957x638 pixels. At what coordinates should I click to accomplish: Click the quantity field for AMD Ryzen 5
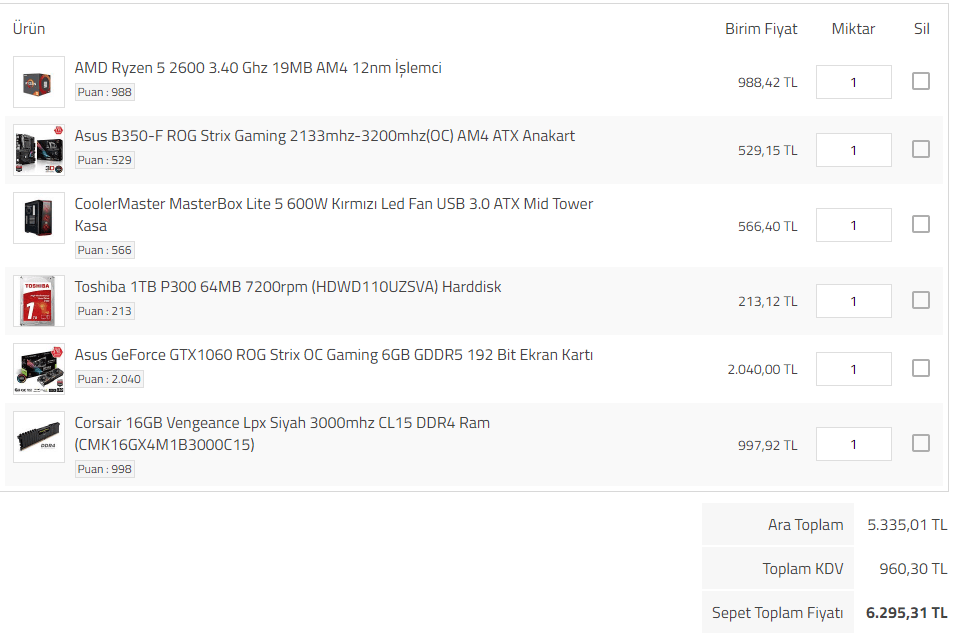[853, 82]
